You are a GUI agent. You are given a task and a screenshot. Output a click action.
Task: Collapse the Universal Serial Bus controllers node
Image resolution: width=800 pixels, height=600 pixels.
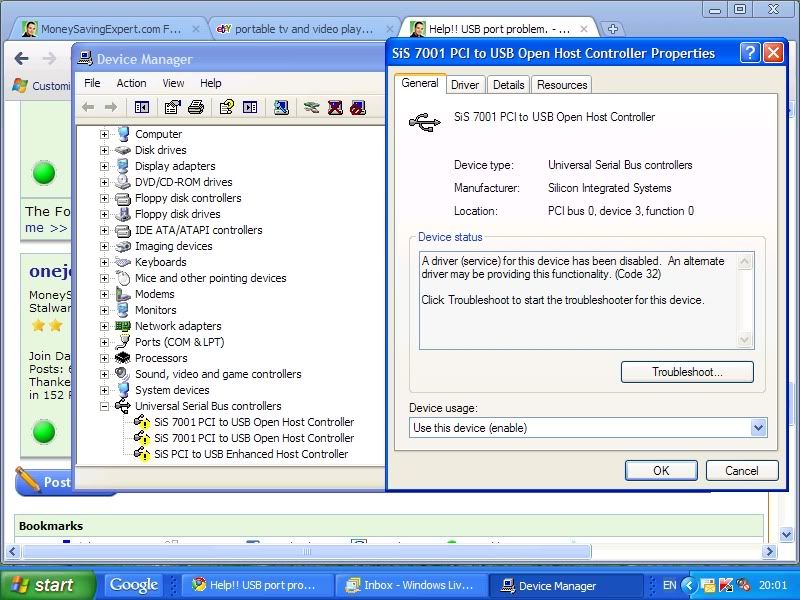(104, 406)
